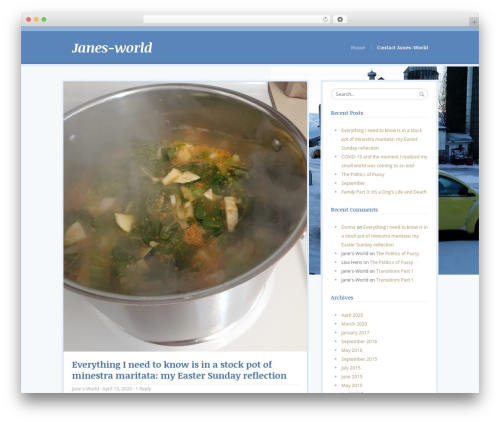The image size is (500, 423).
Task: Open first Jane's-World comment on Transitions Part 1
Action: click(394, 271)
